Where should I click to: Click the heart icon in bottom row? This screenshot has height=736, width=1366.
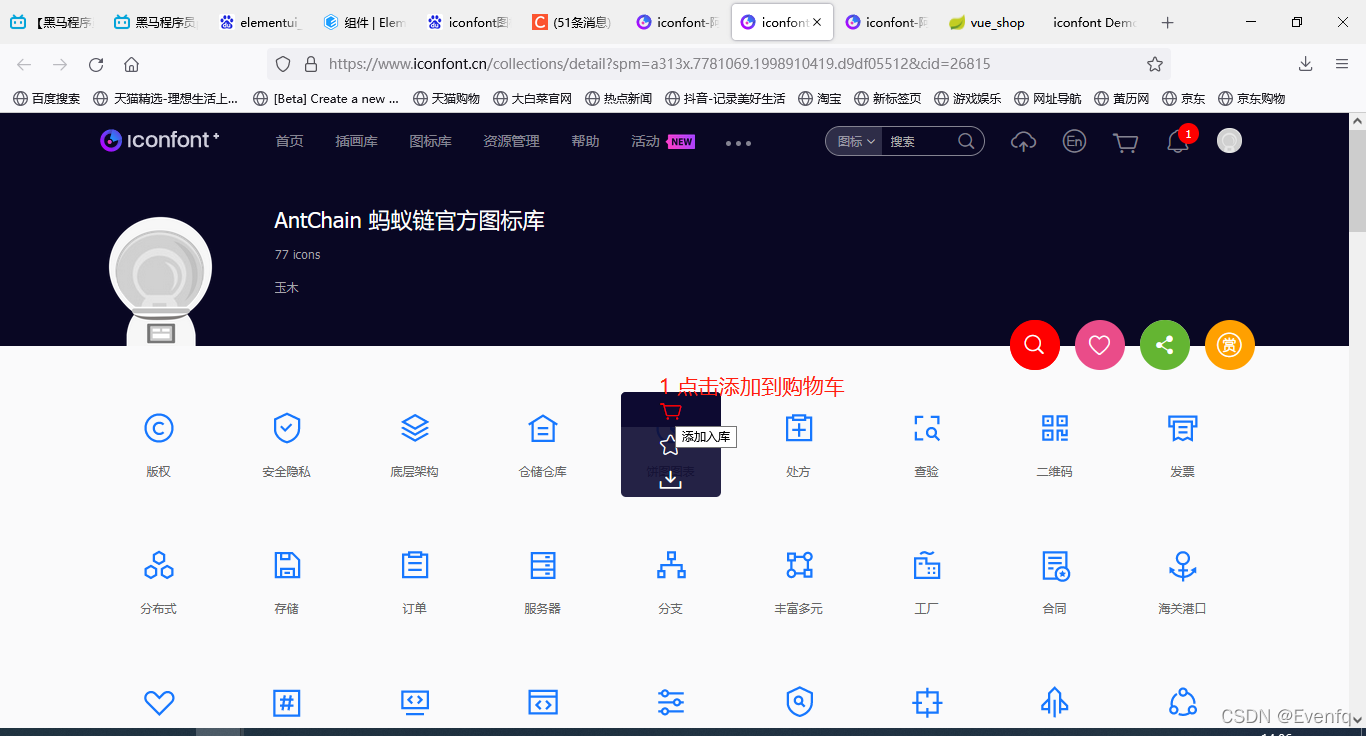pyautogui.click(x=159, y=703)
